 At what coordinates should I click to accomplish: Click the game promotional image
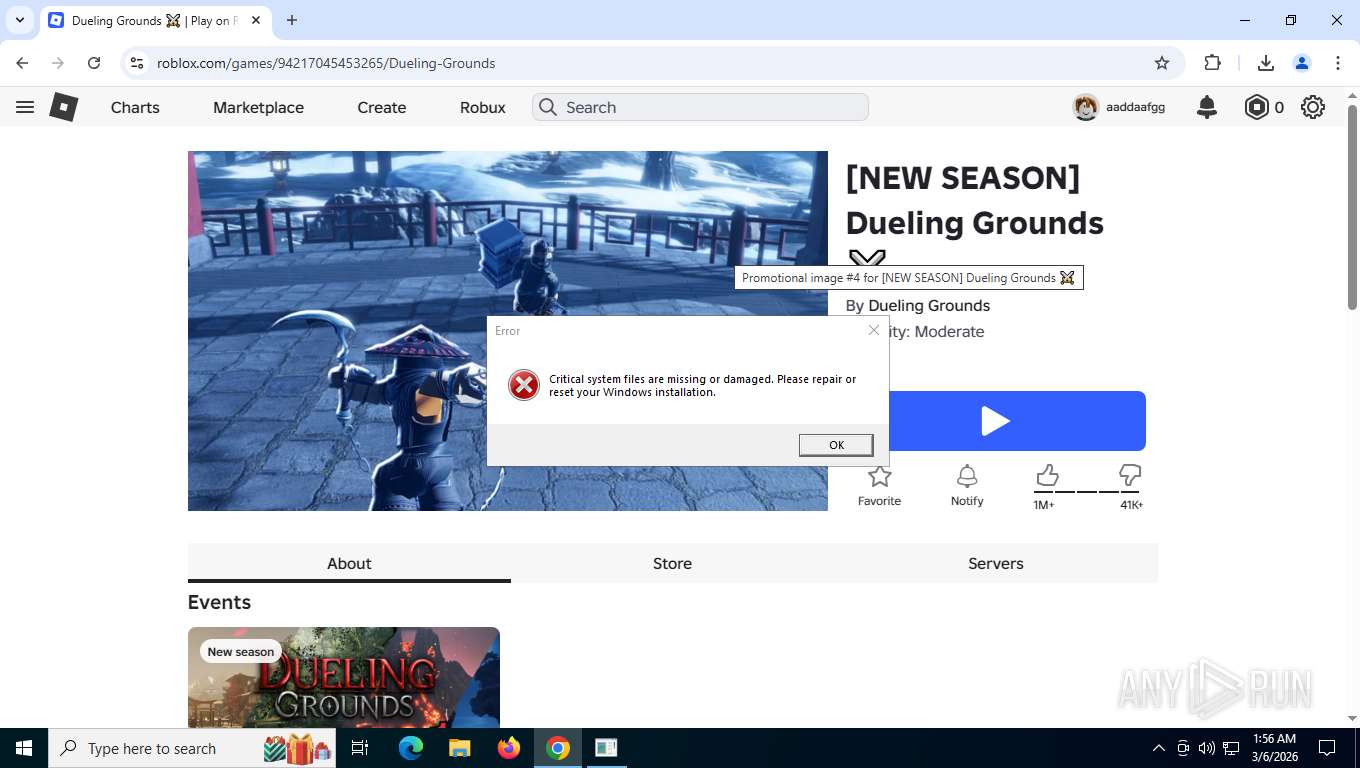(x=508, y=331)
